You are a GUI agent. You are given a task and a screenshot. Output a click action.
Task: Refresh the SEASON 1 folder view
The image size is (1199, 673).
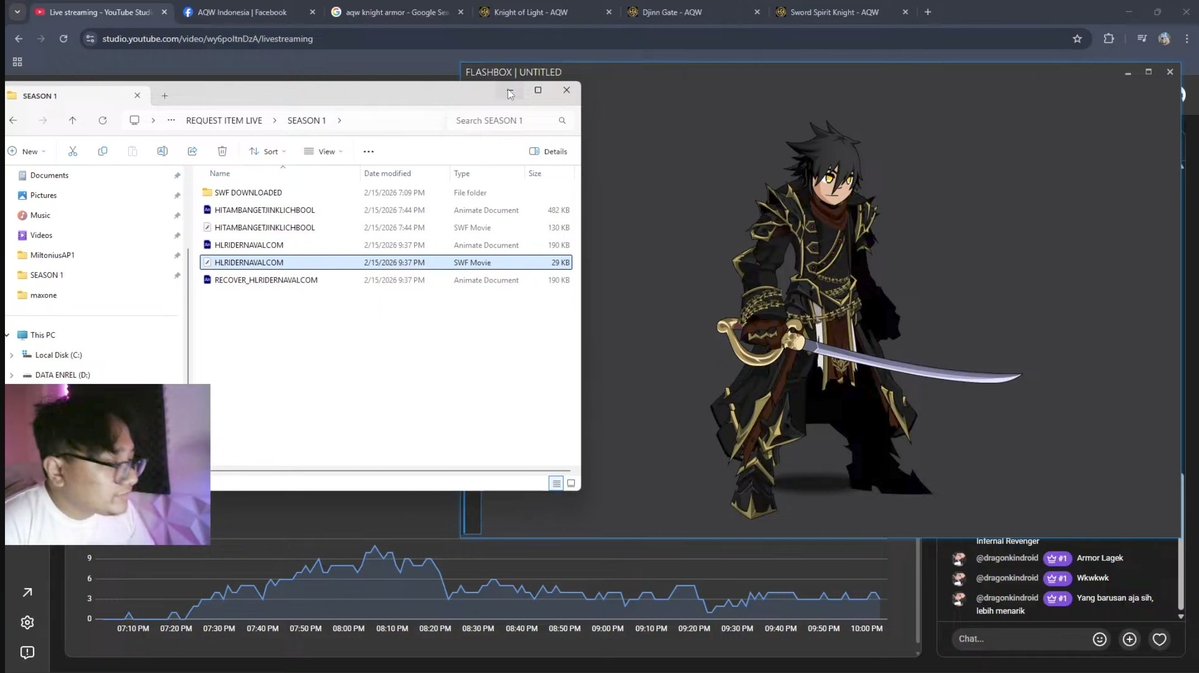(102, 120)
